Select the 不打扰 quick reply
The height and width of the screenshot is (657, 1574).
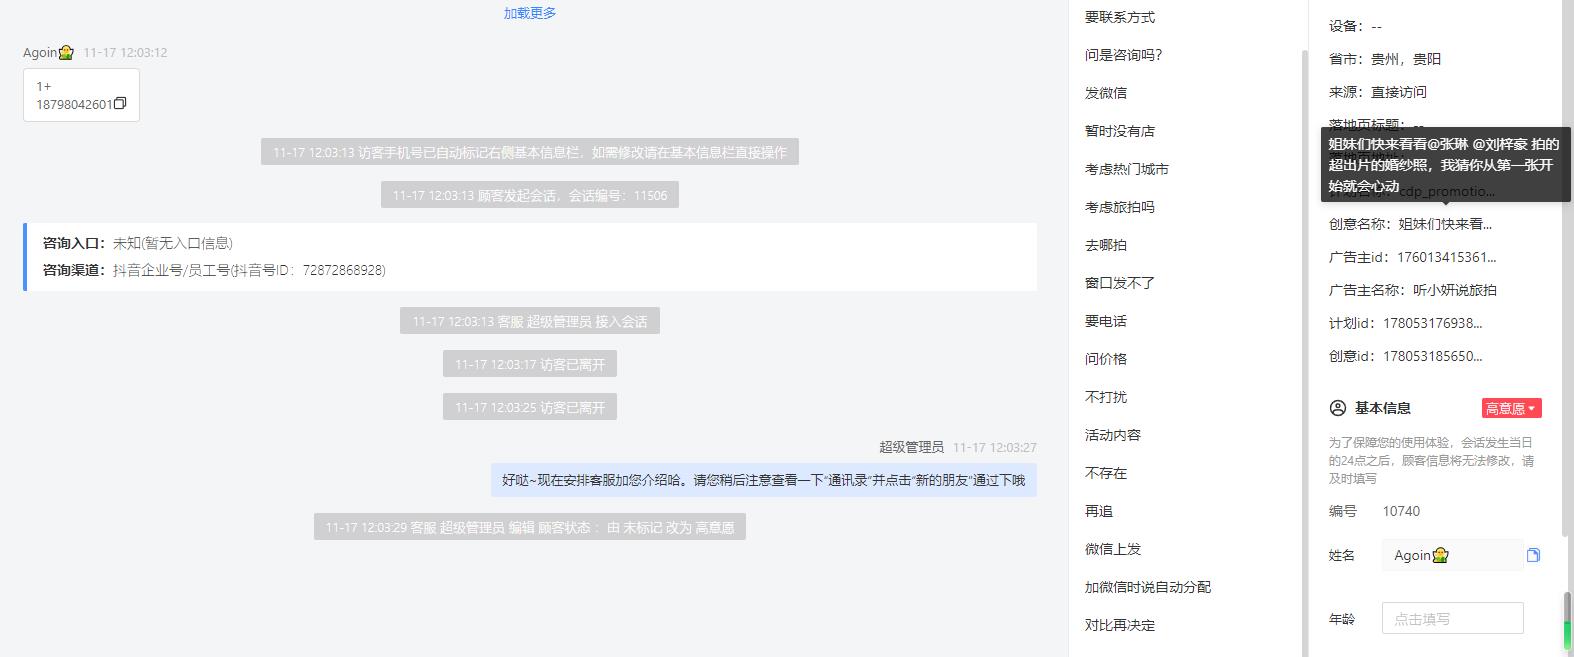point(1106,397)
